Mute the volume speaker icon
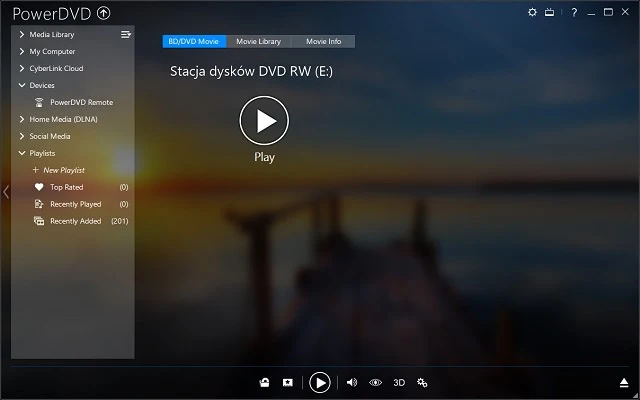 (x=351, y=383)
